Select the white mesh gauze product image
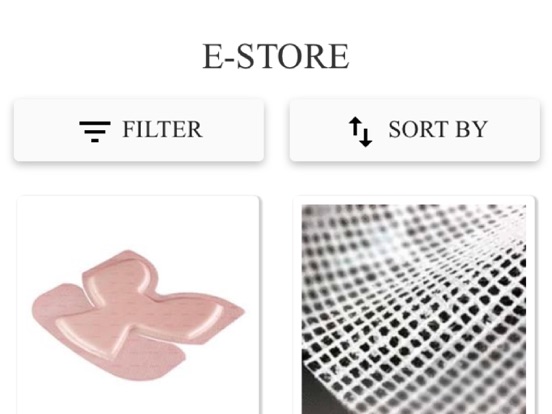This screenshot has width=552, height=414. pyautogui.click(x=414, y=309)
